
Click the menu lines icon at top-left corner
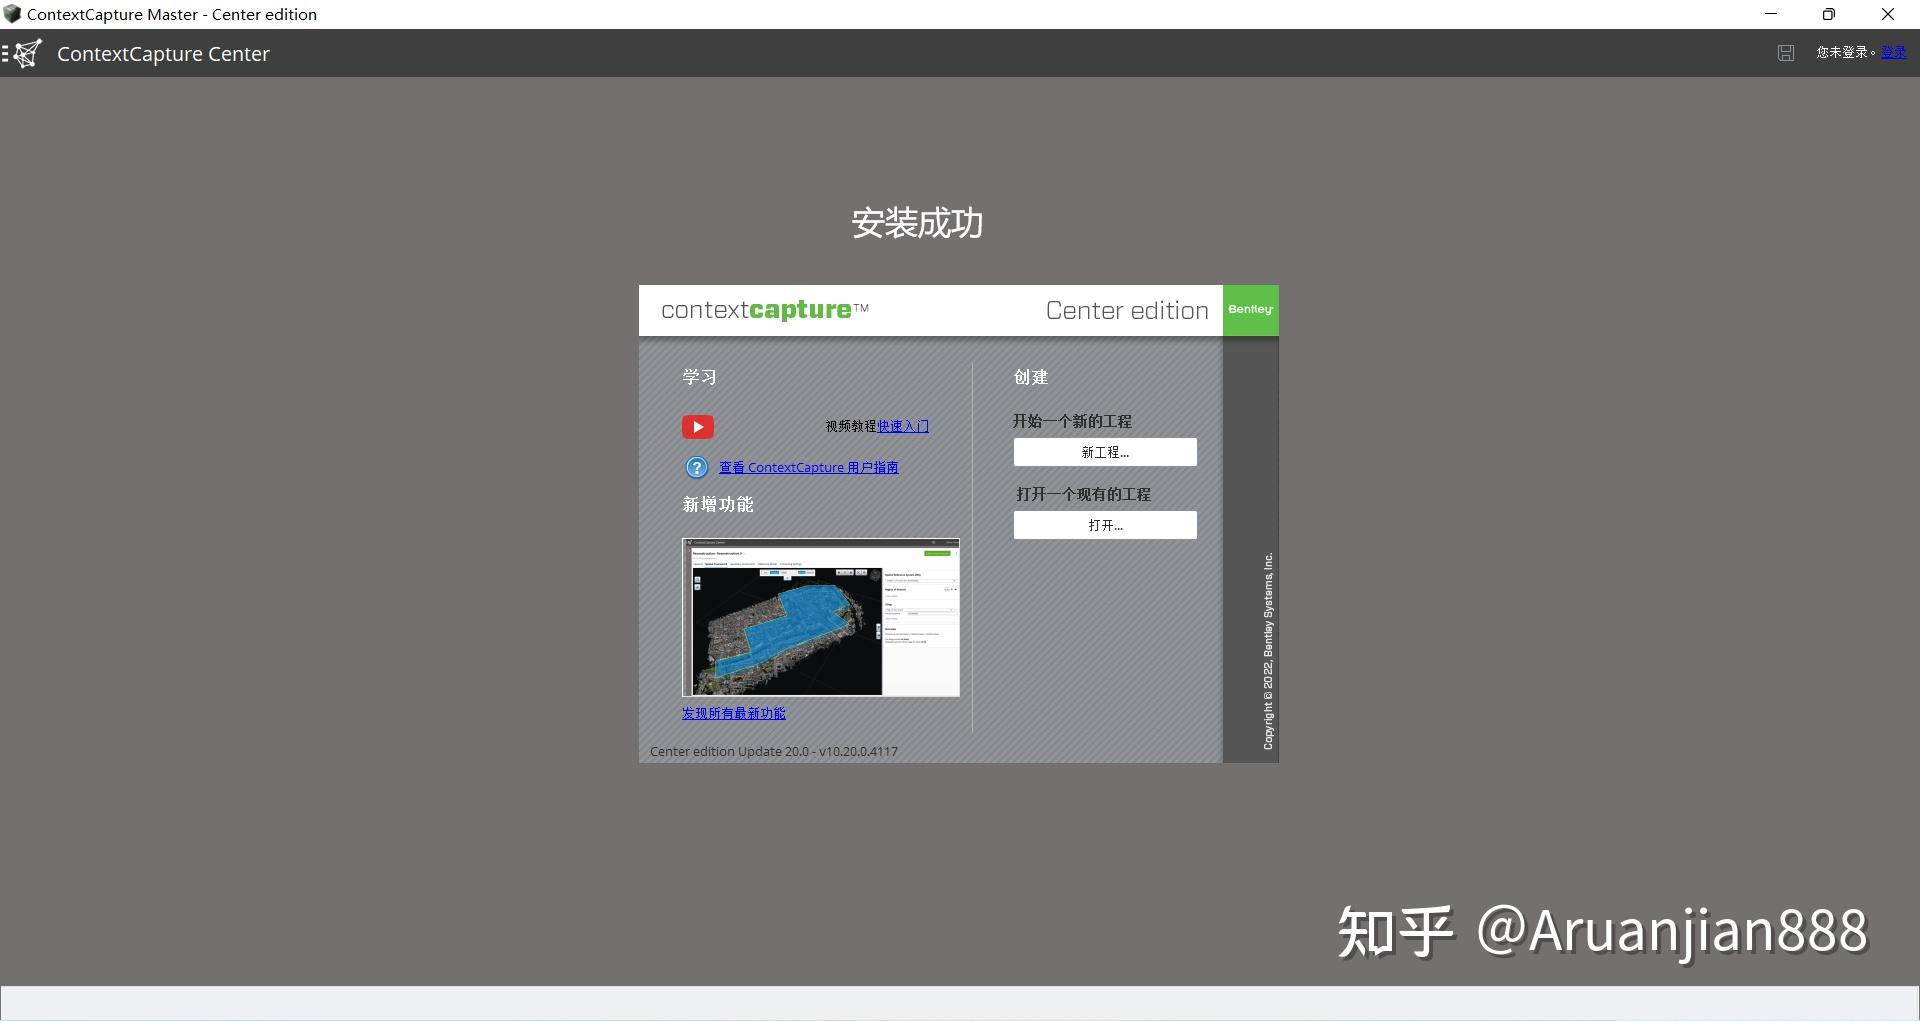[6, 53]
